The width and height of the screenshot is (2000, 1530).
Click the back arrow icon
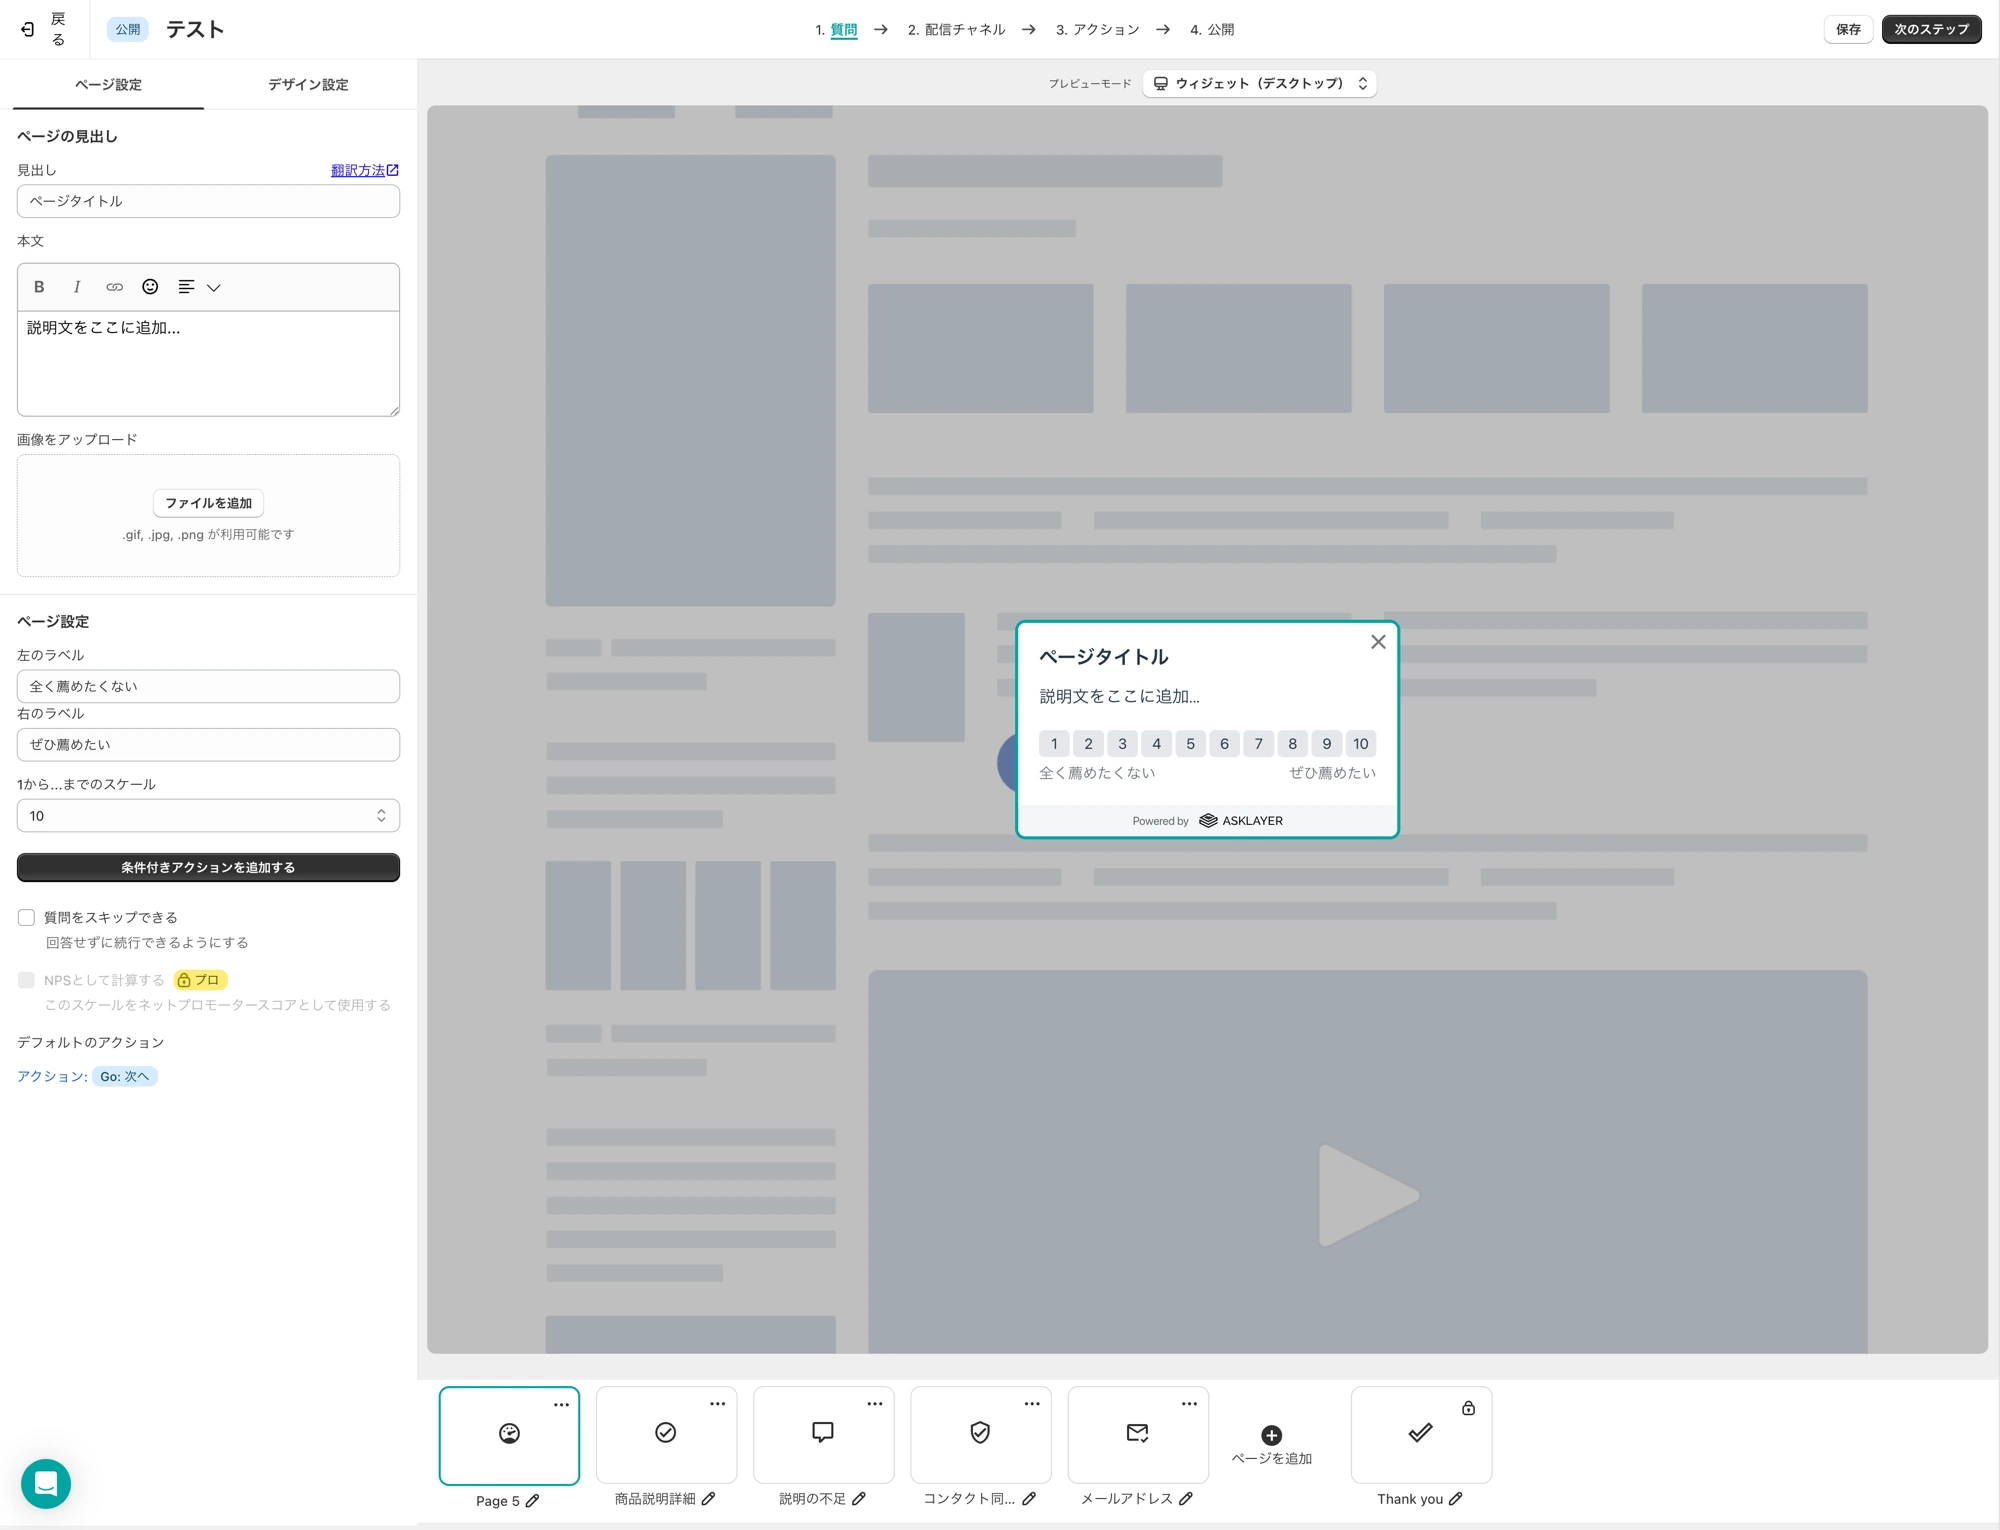coord(28,30)
